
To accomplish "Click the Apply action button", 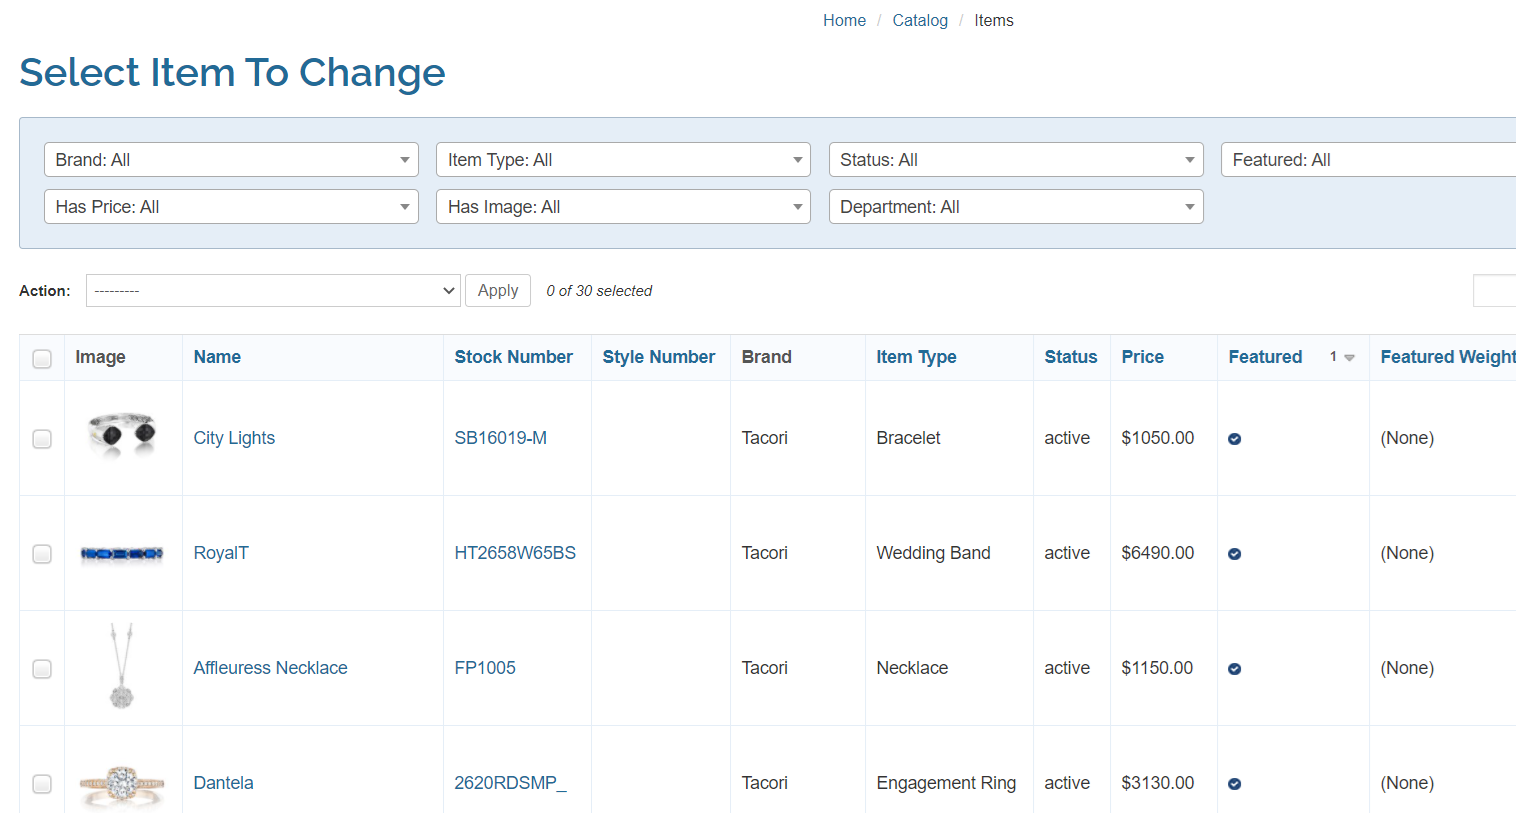I will point(498,291).
